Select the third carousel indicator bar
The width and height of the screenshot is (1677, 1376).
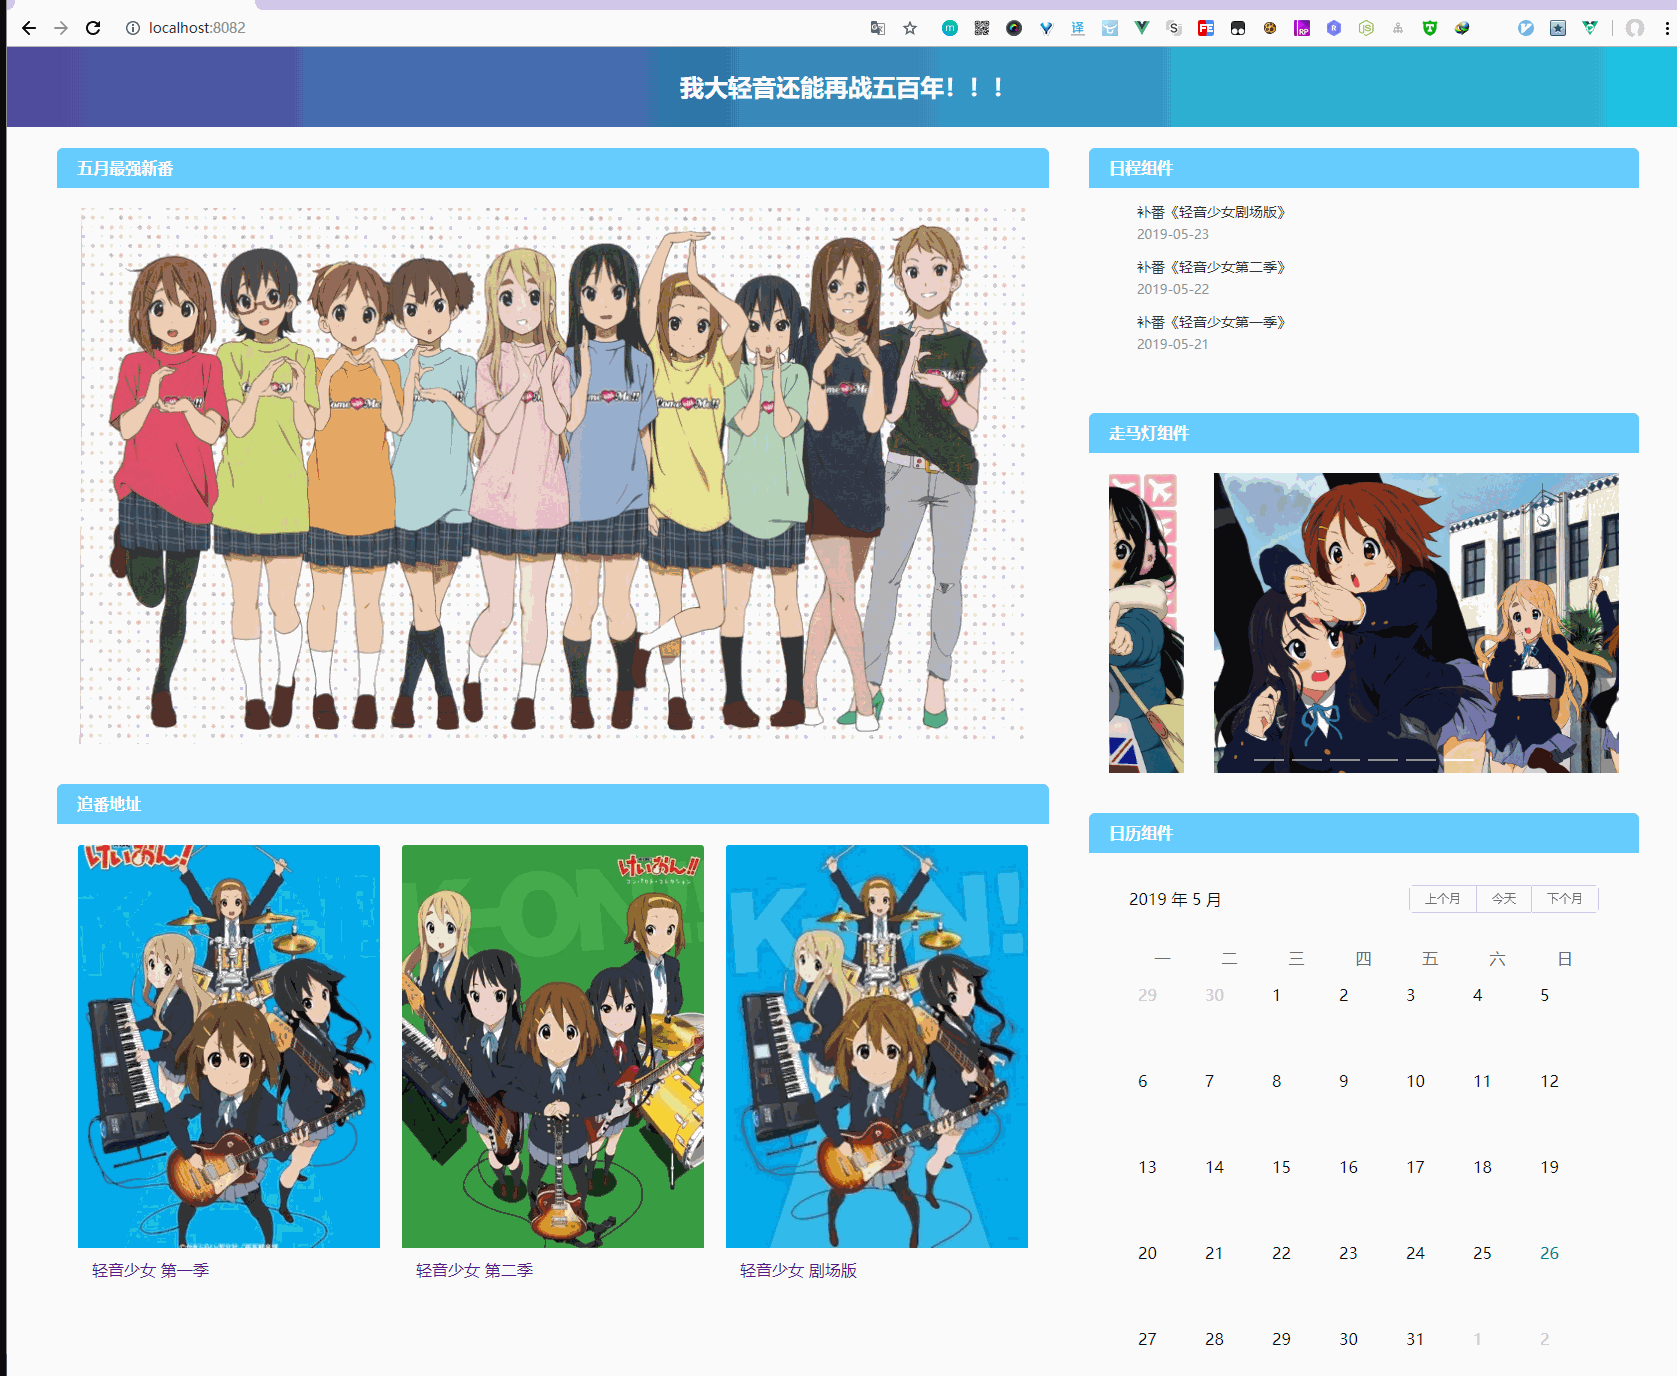pos(1345,760)
